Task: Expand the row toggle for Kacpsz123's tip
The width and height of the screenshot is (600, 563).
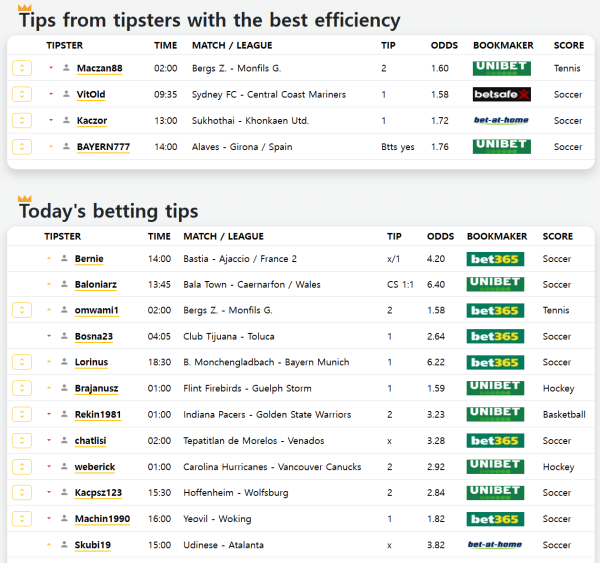Action: (x=21, y=493)
